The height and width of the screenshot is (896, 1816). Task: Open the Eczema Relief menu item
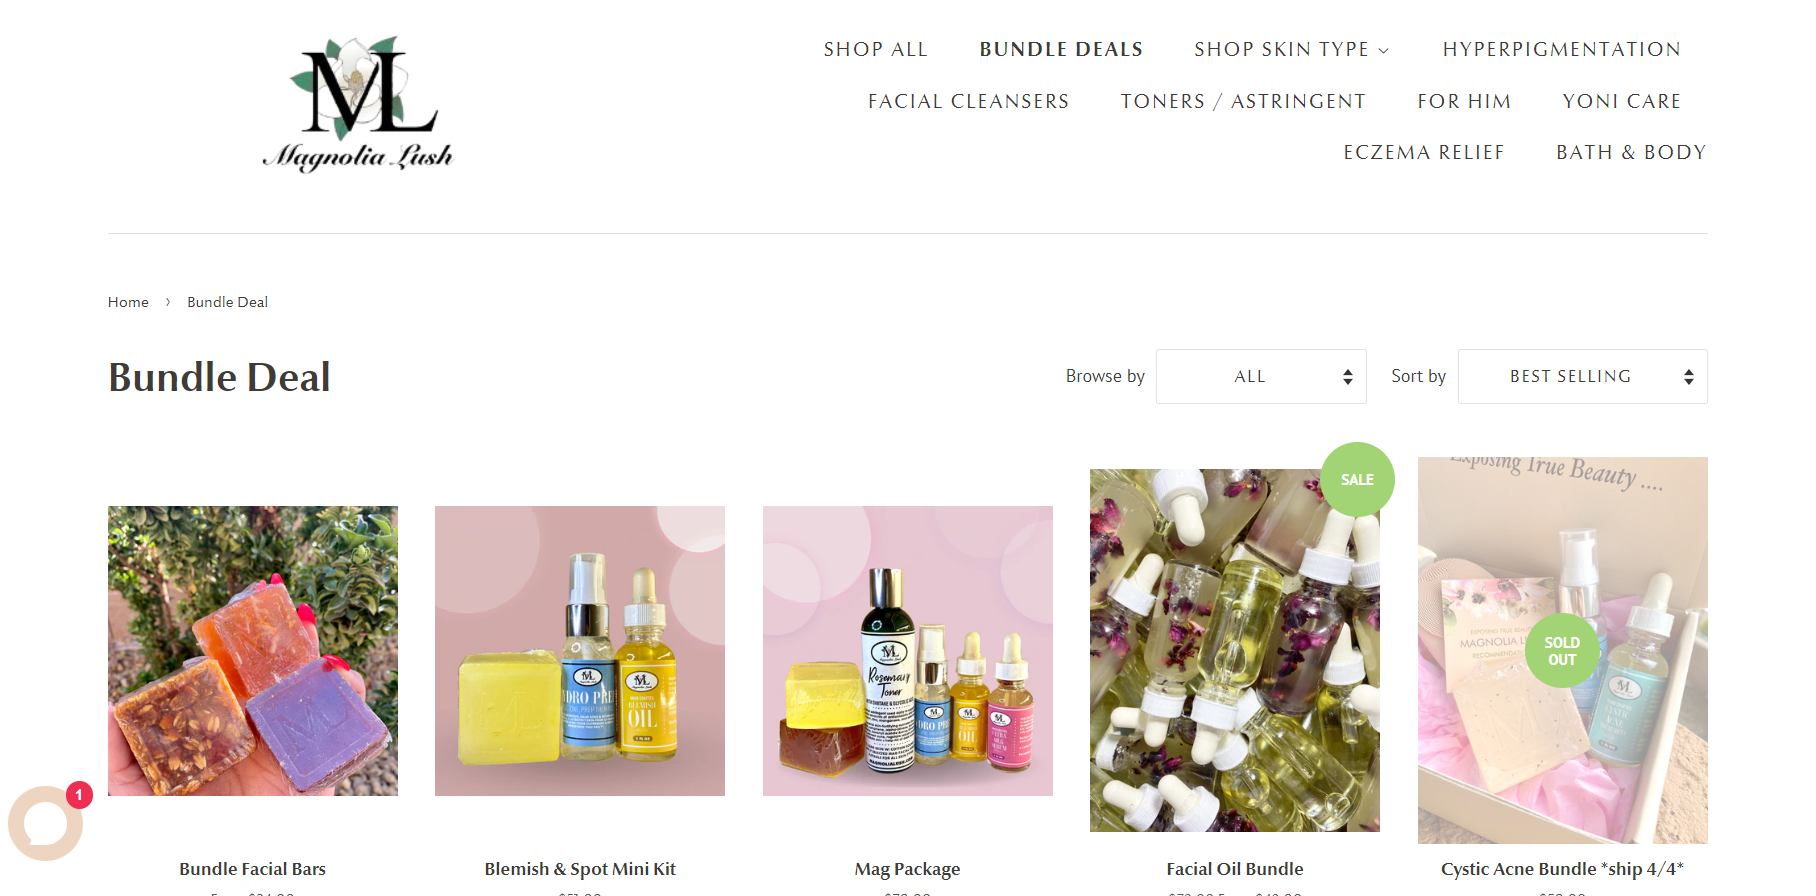click(x=1424, y=152)
